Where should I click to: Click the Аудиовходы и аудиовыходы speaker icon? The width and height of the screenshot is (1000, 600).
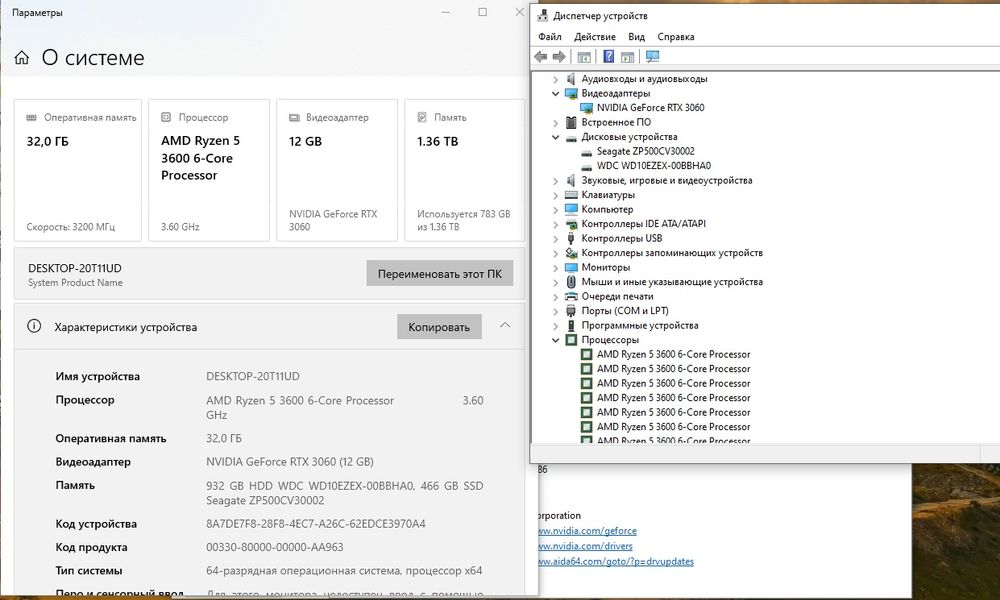(x=571, y=79)
